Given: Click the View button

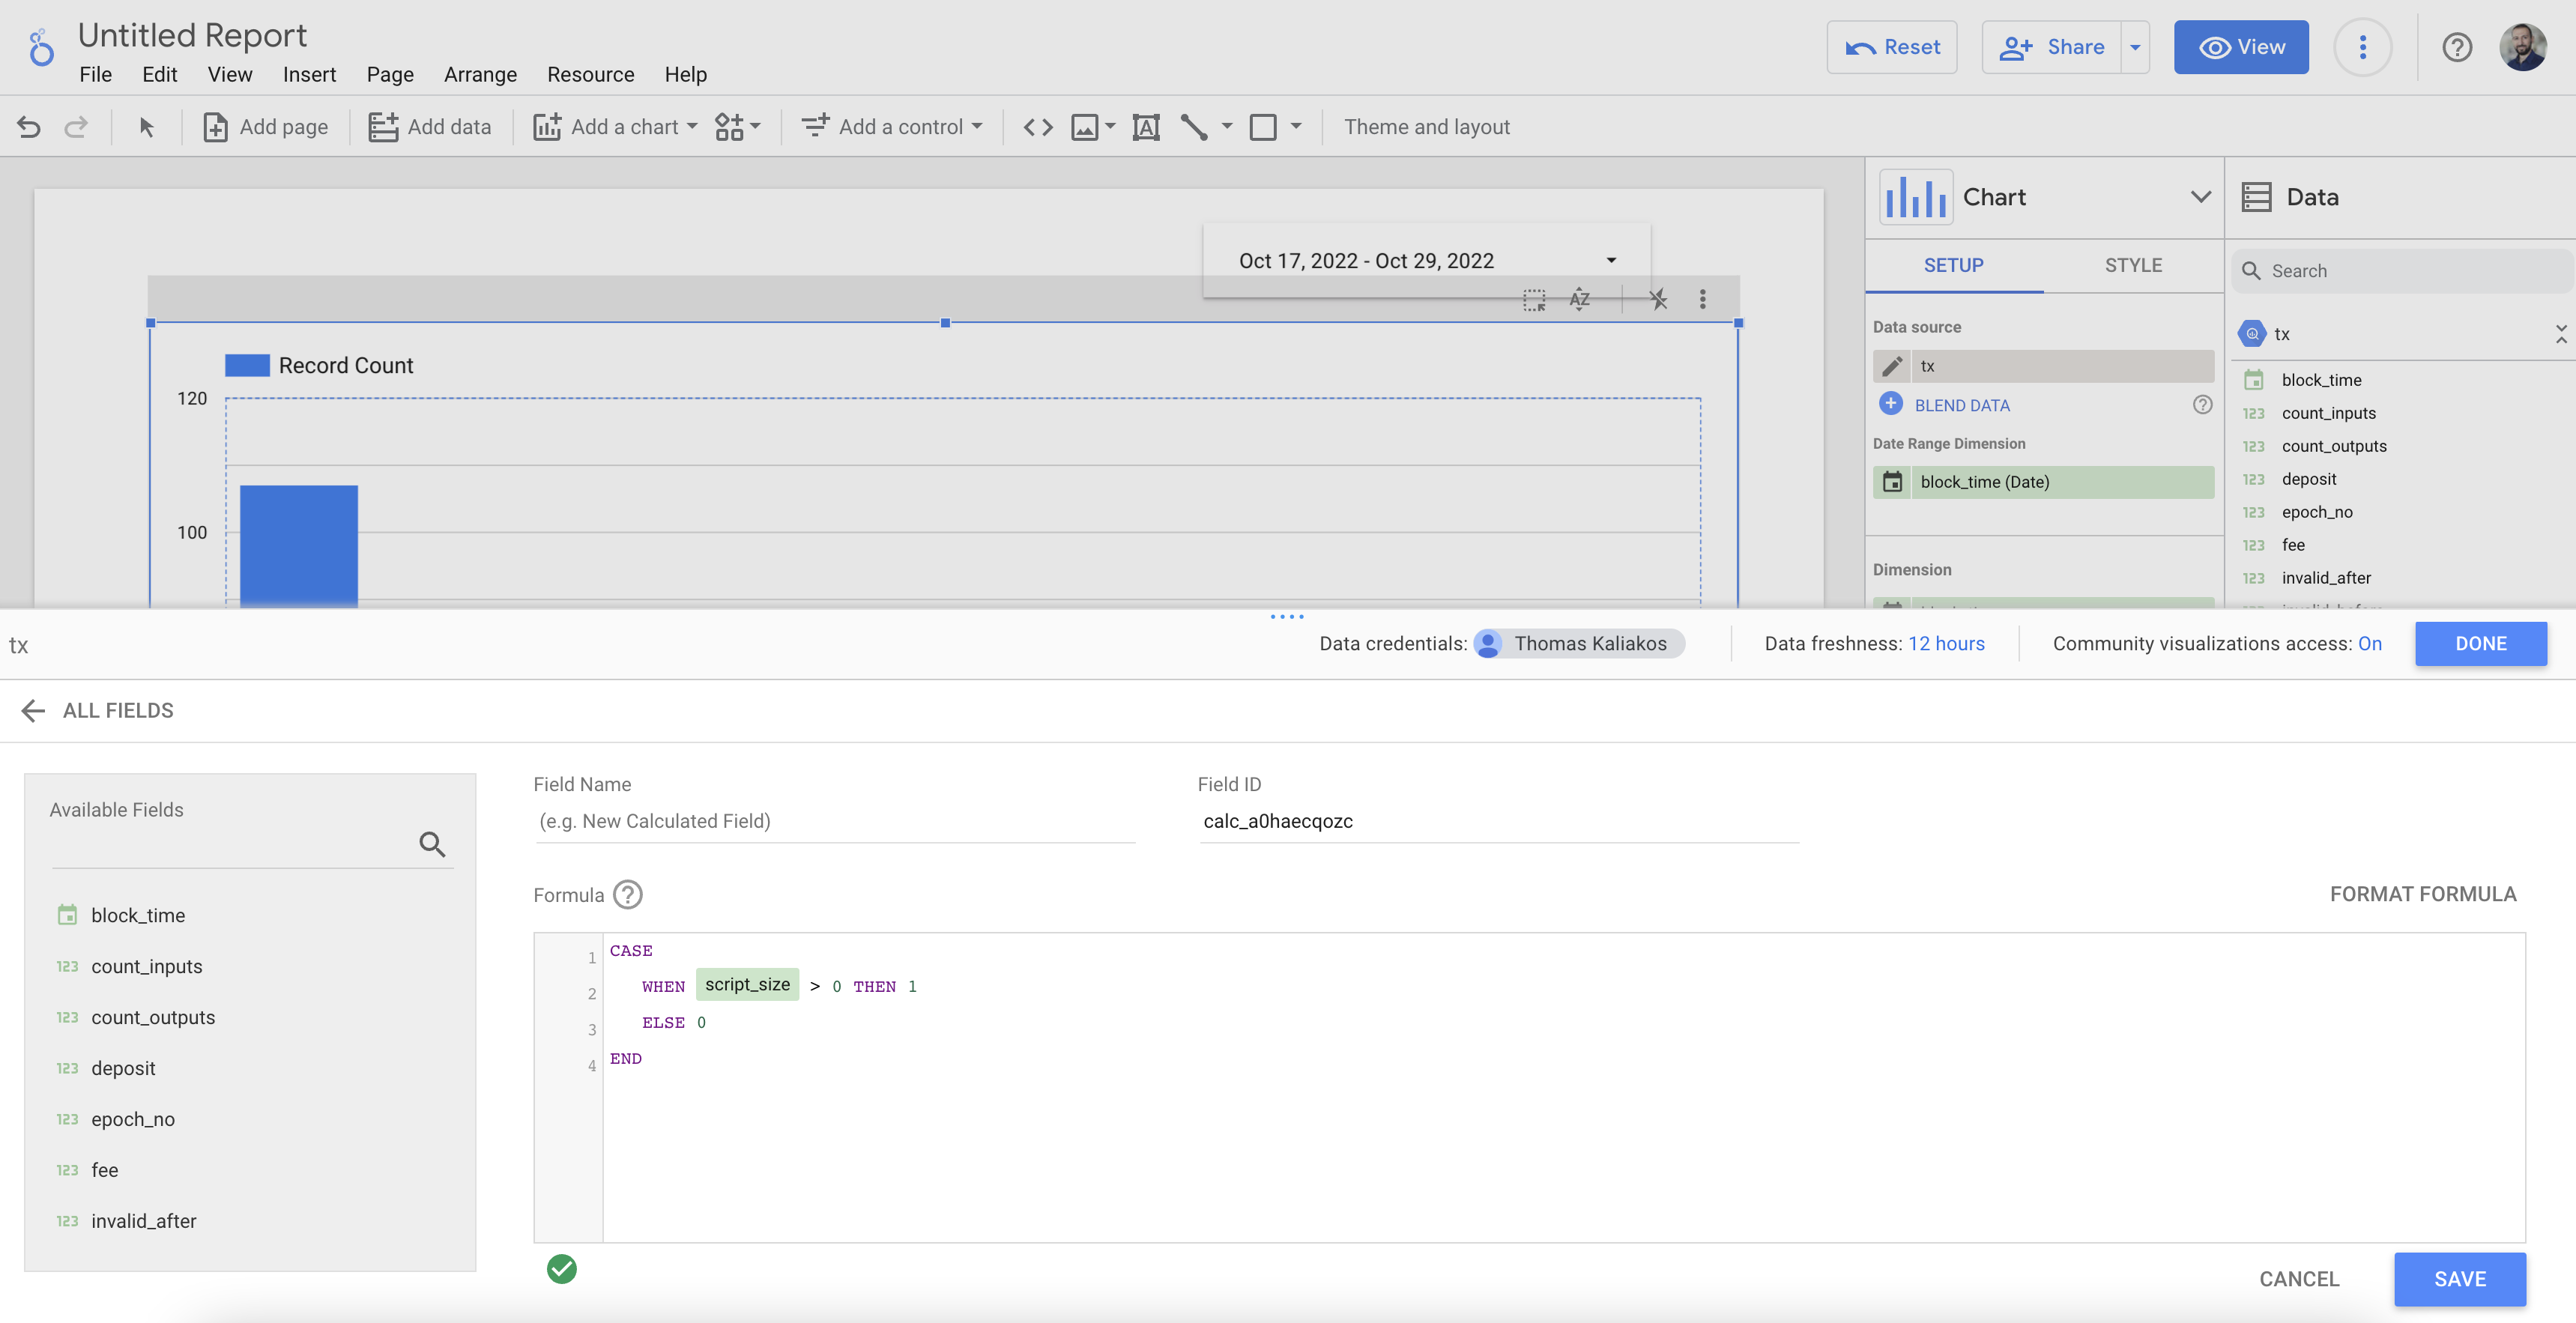Looking at the screenshot, I should (x=2241, y=47).
